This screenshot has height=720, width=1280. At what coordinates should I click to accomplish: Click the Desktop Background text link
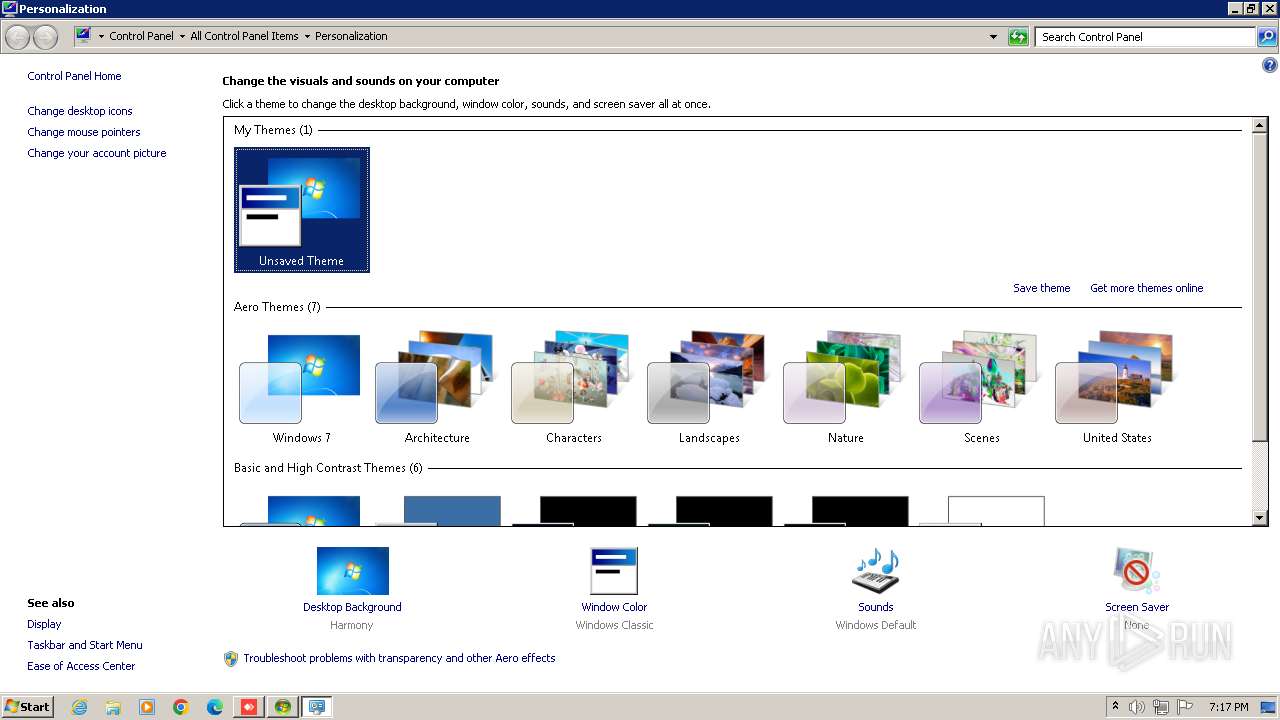(x=352, y=607)
